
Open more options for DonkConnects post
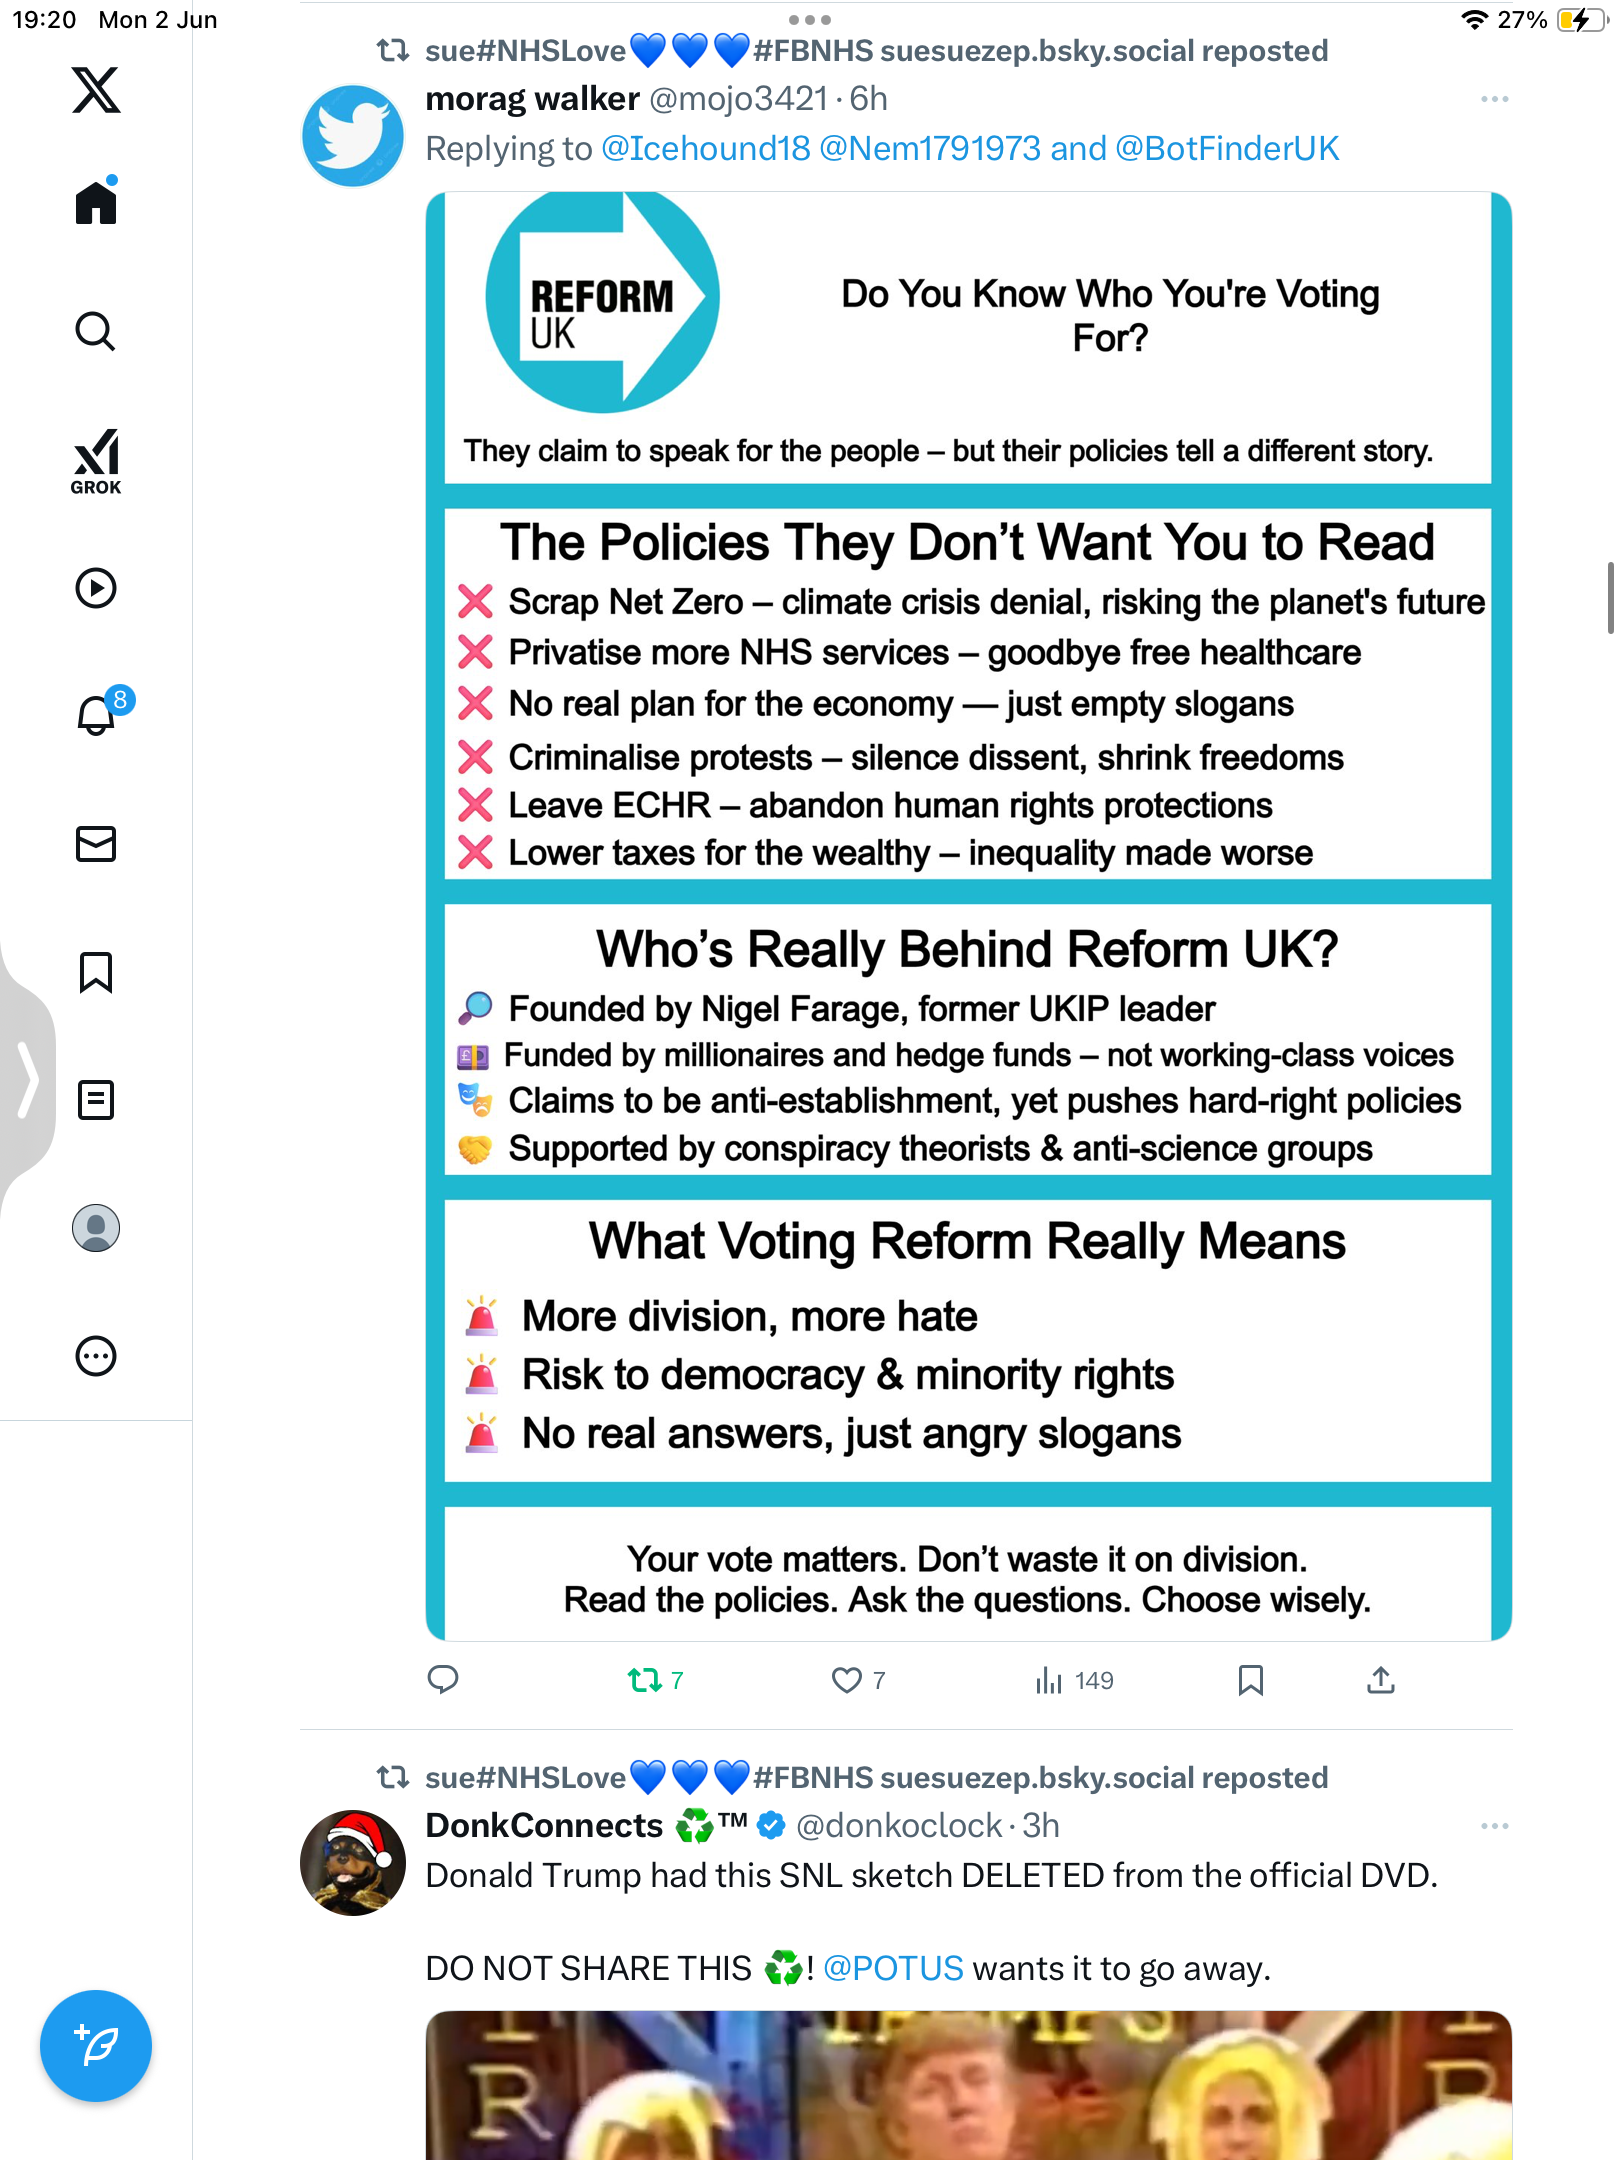[1495, 1826]
